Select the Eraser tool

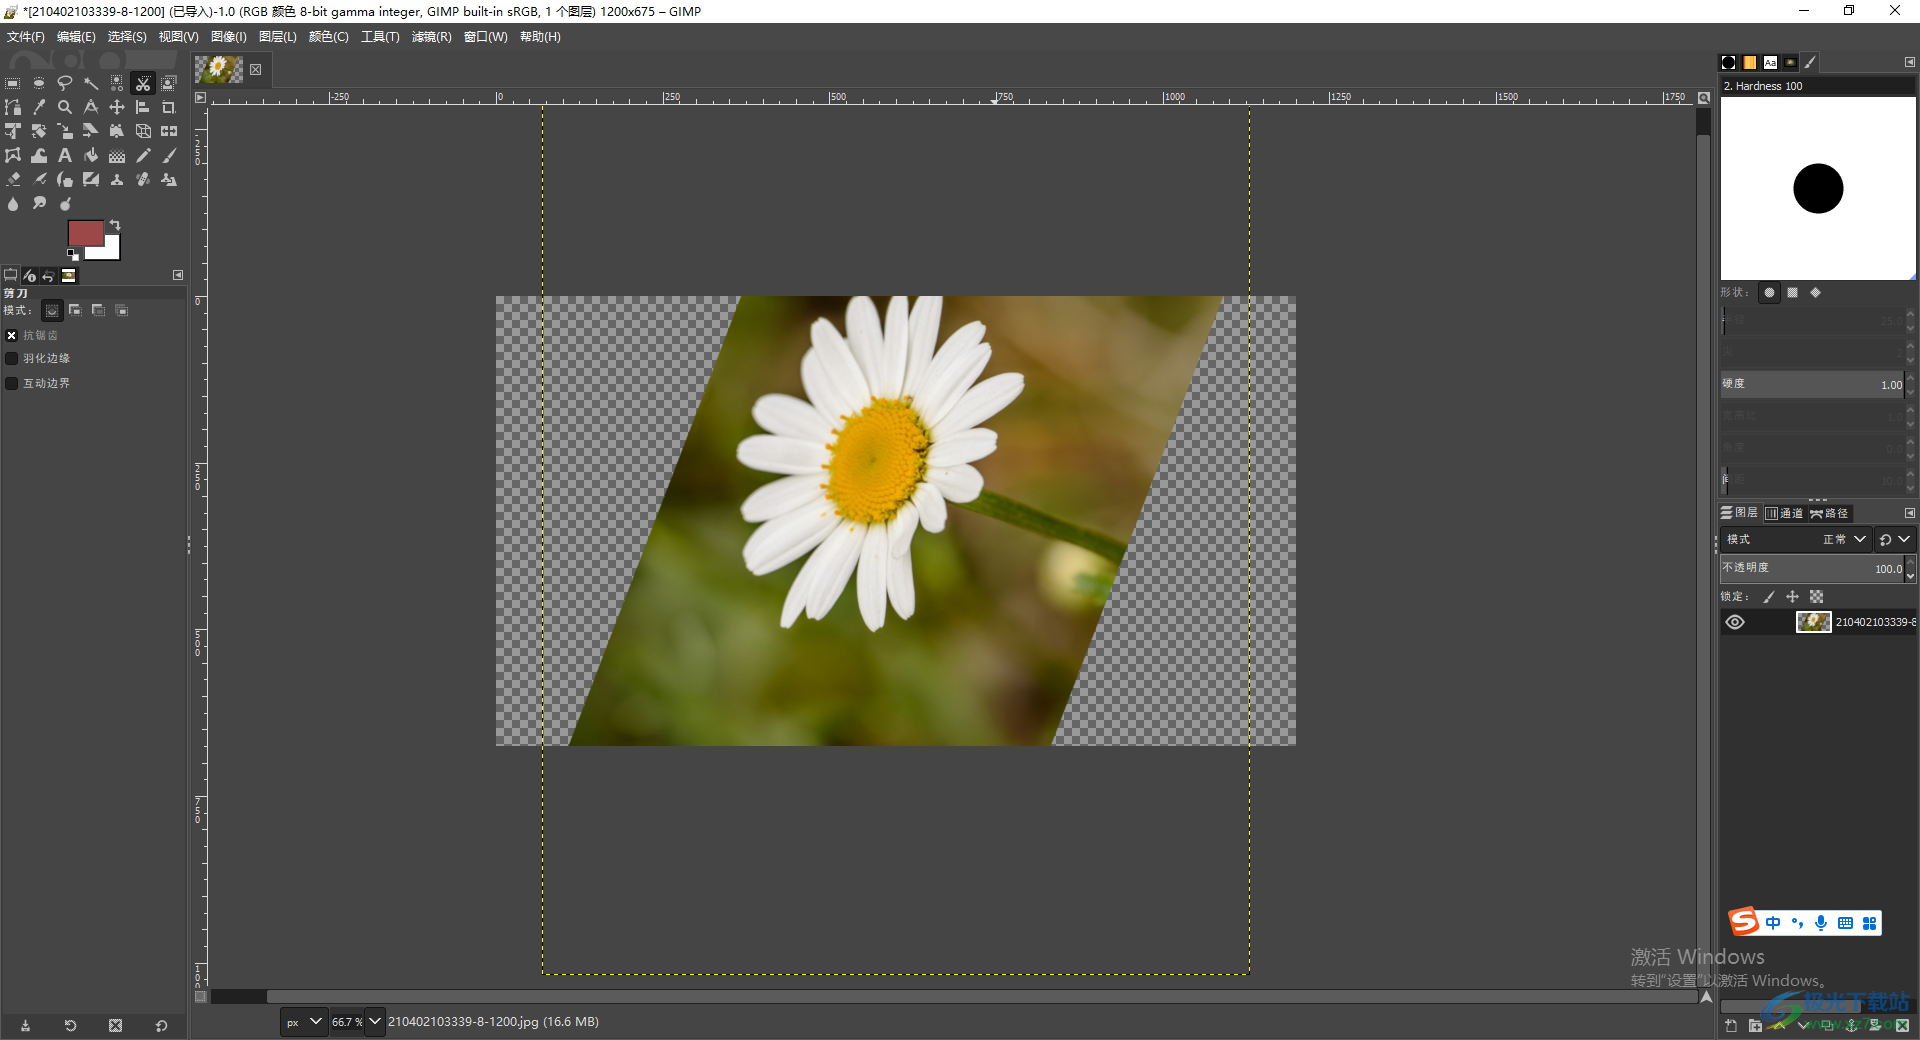click(13, 179)
